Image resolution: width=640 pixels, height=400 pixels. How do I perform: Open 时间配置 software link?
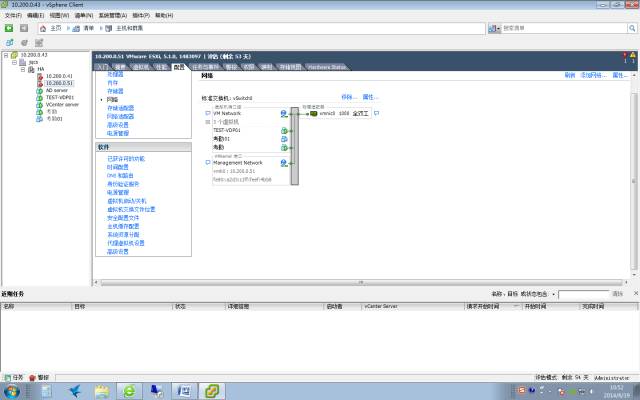click(118, 167)
